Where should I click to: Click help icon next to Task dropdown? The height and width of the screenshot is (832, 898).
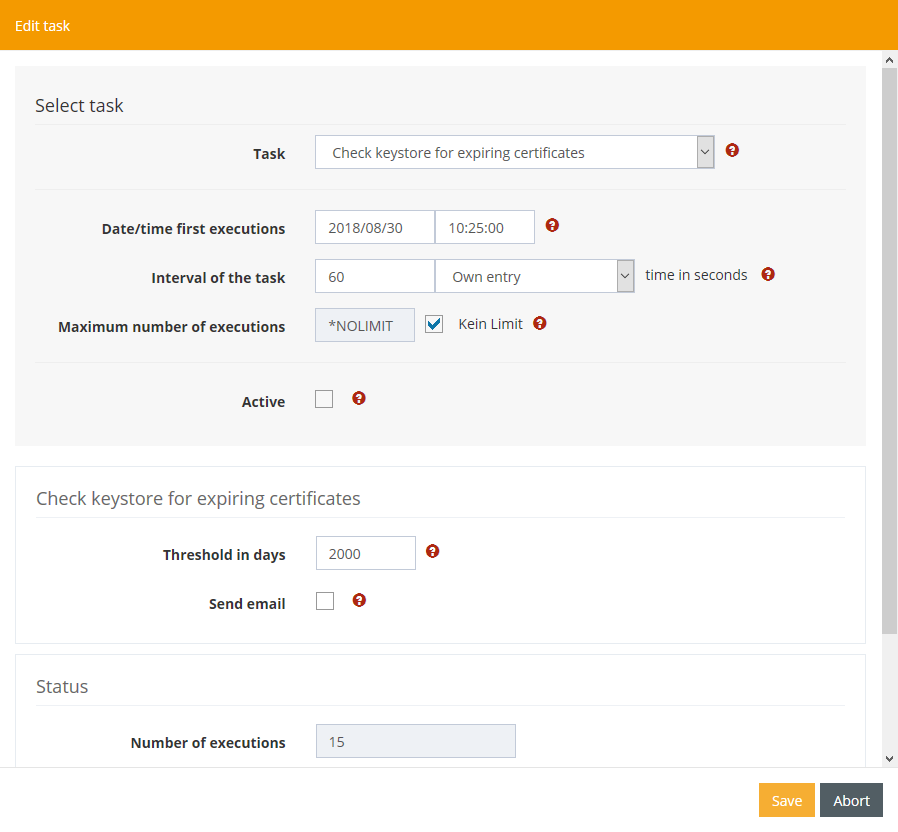(732, 151)
